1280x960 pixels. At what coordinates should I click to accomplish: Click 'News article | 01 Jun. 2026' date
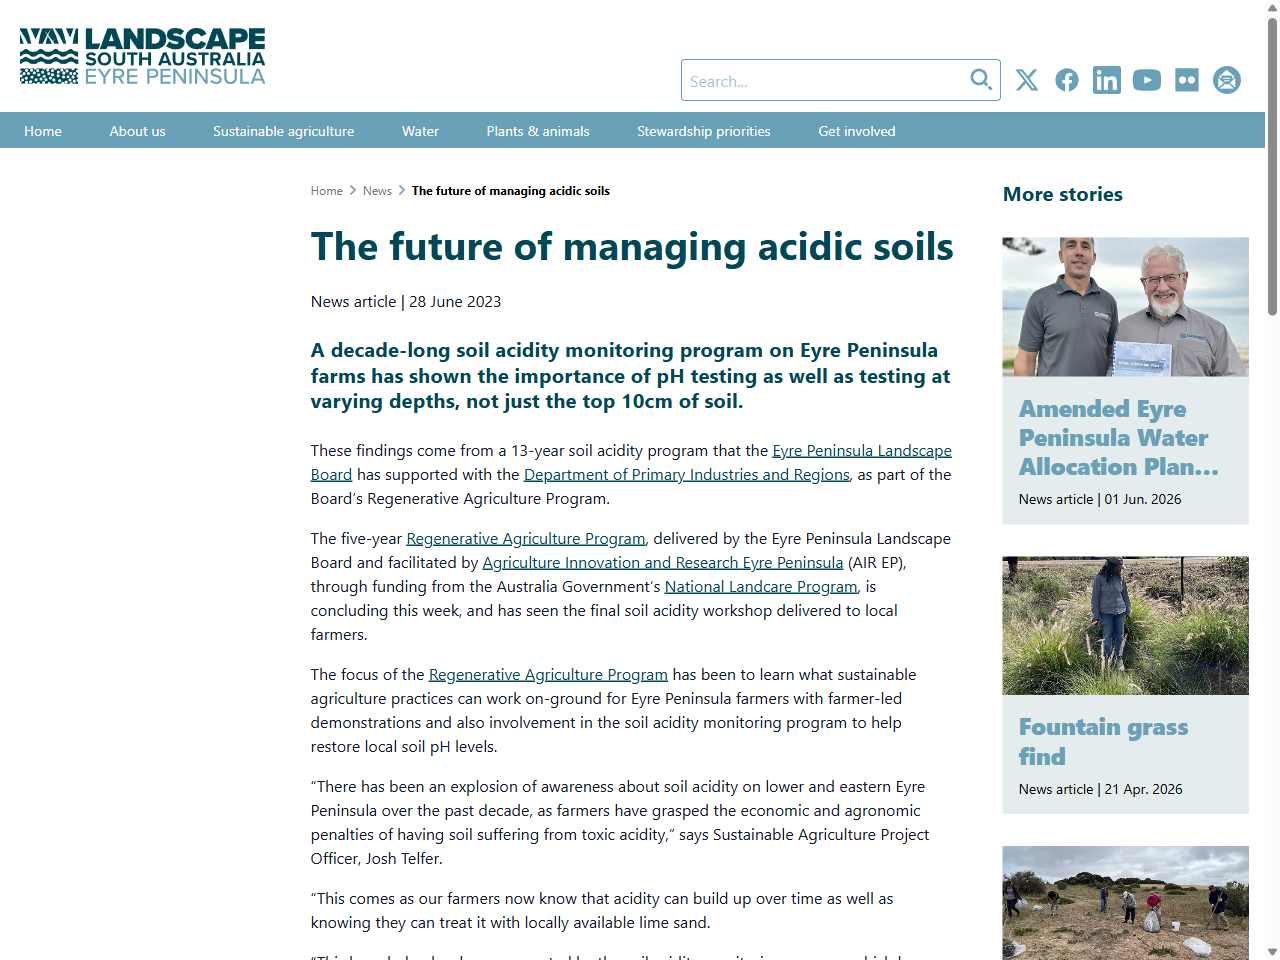pyautogui.click(x=1100, y=499)
